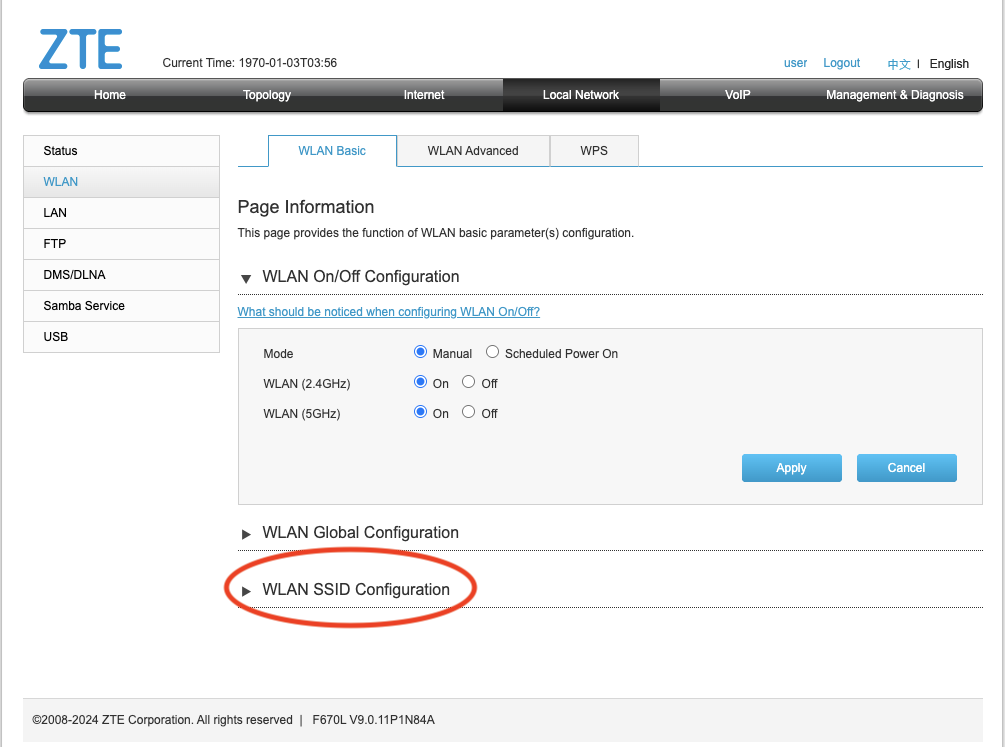Viewport: 1005px width, 747px height.
Task: Open the DMS/DLNA settings
Action: [73, 274]
